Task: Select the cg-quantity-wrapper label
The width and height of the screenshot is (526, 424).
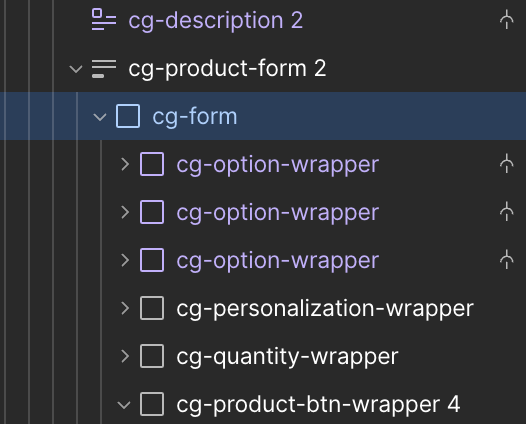Action: pyautogui.click(x=287, y=357)
